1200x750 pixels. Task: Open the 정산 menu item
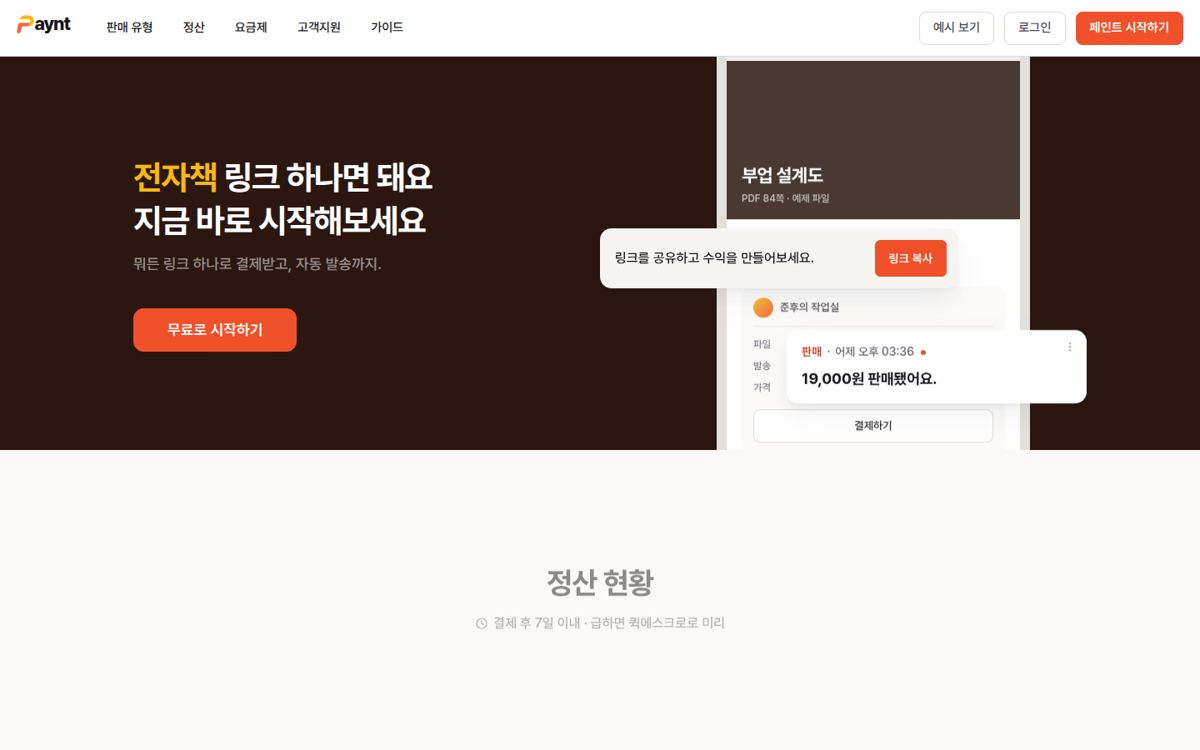pyautogui.click(x=194, y=27)
